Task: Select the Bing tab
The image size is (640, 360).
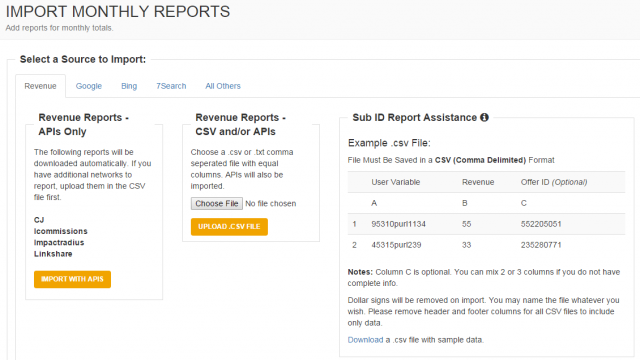Action: coord(129,86)
